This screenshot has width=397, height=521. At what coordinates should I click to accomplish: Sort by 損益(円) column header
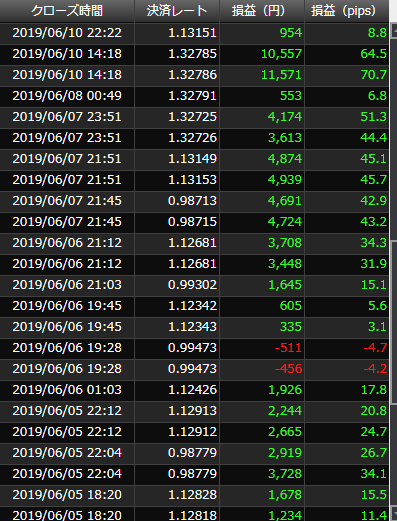(262, 11)
